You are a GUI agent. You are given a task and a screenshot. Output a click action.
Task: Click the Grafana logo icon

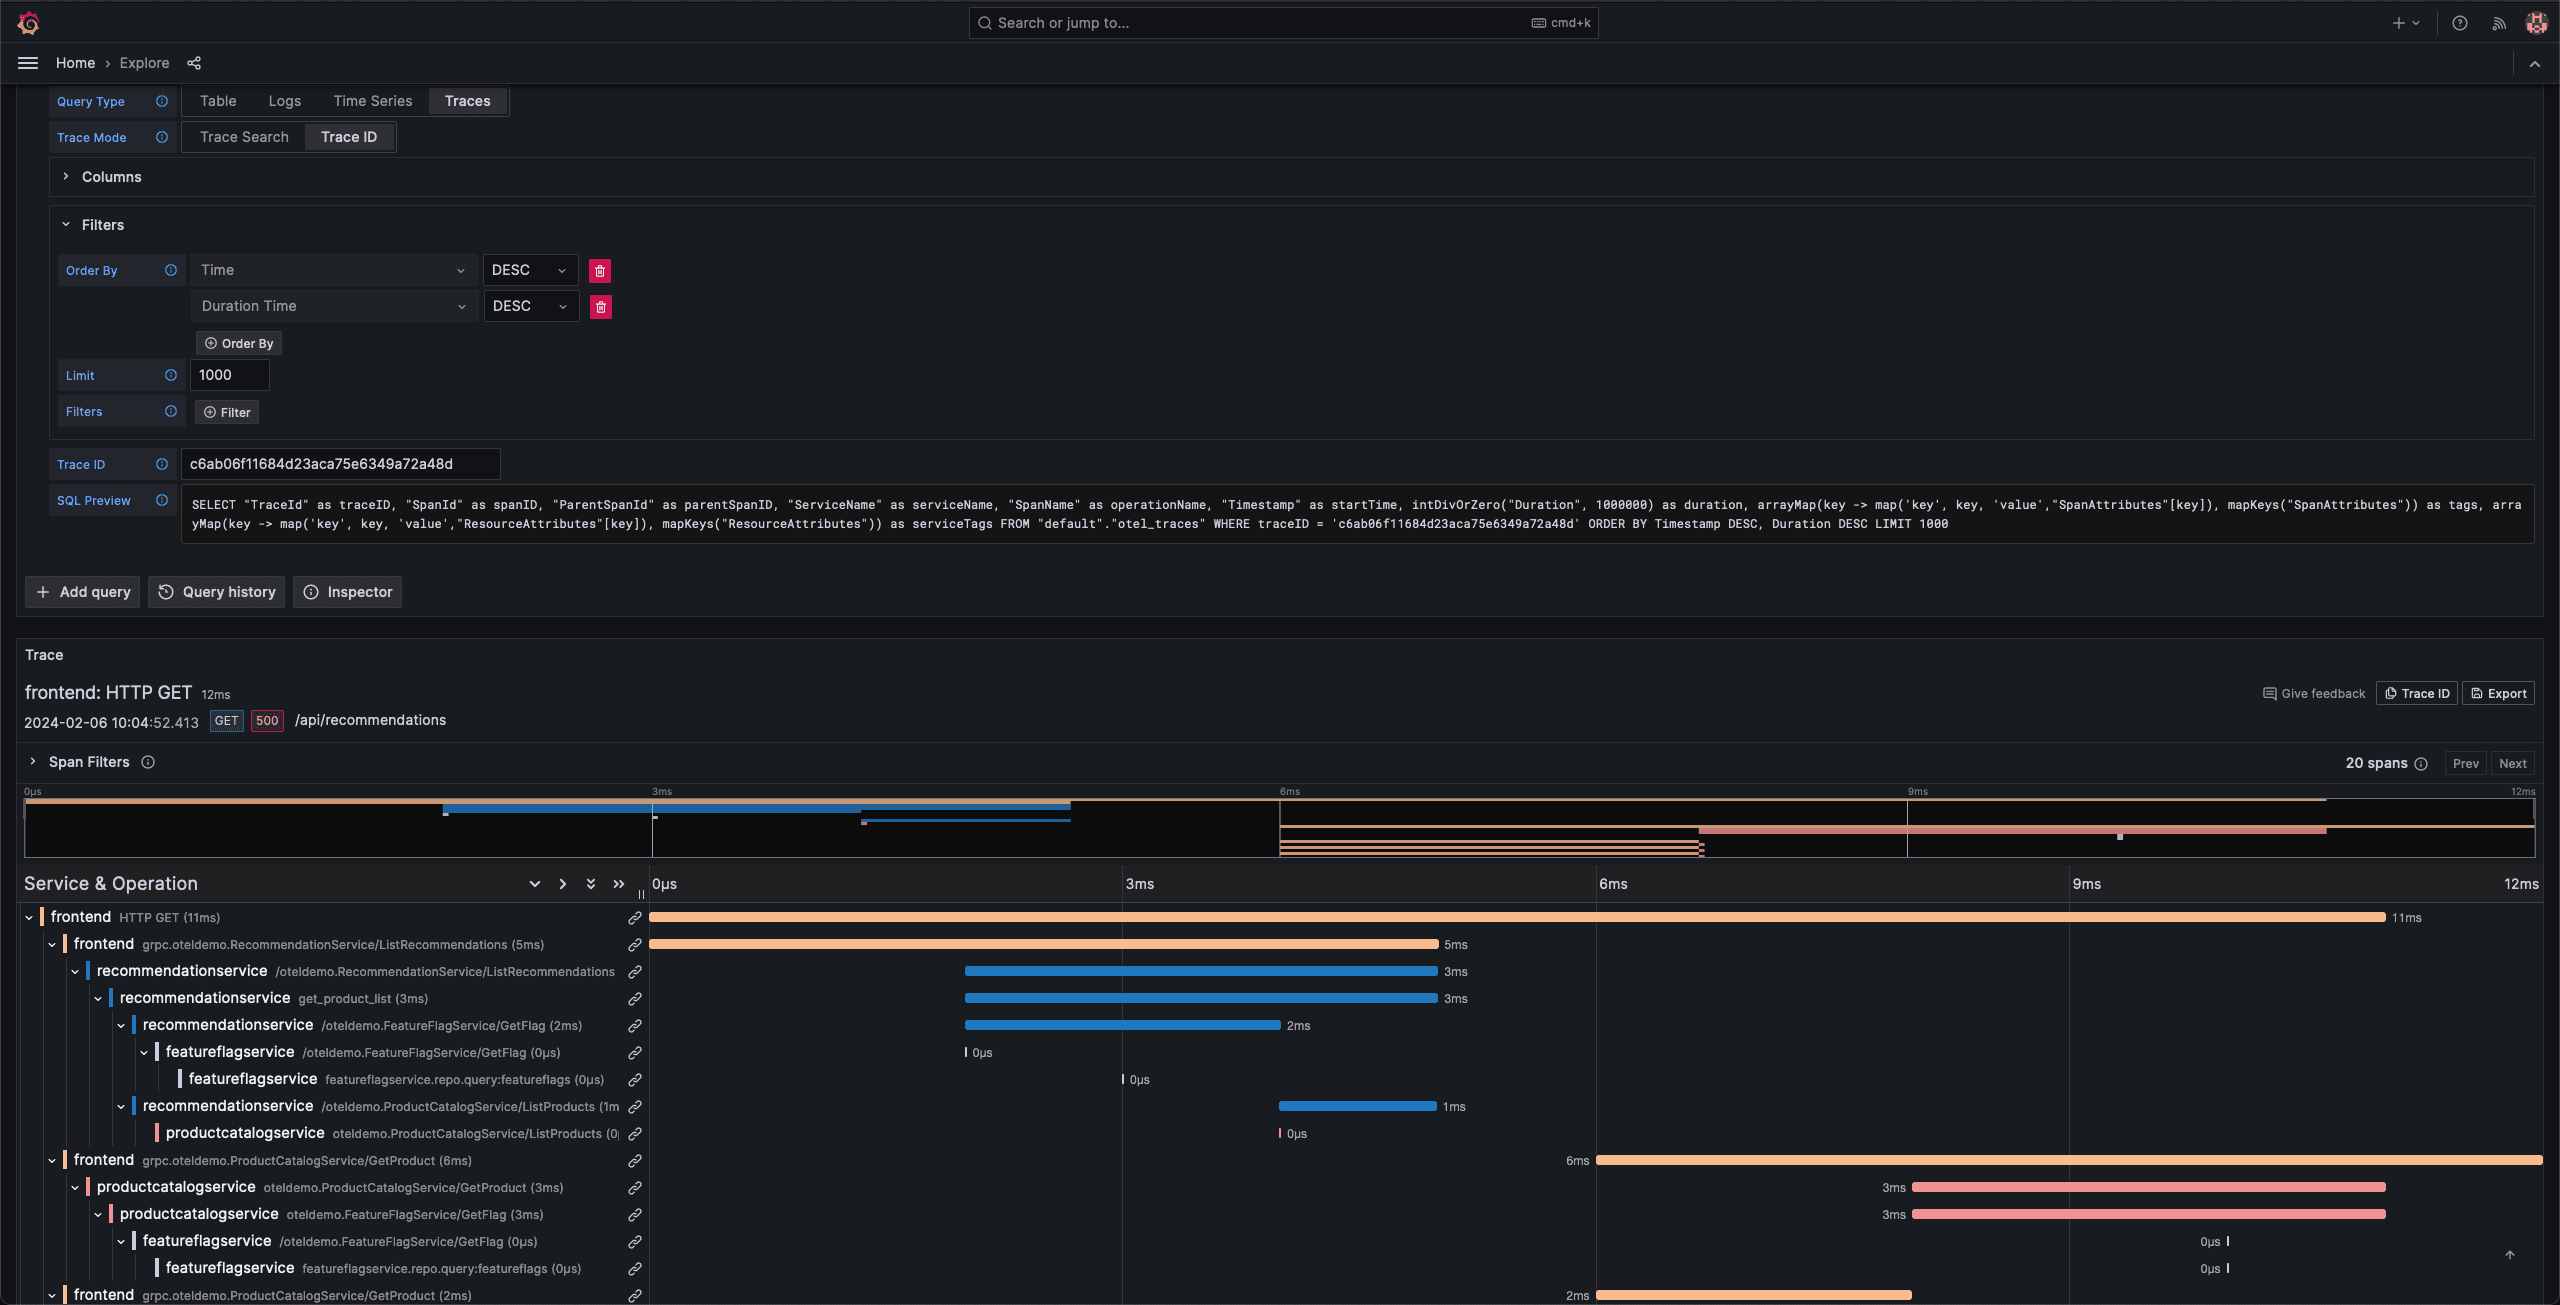point(28,22)
